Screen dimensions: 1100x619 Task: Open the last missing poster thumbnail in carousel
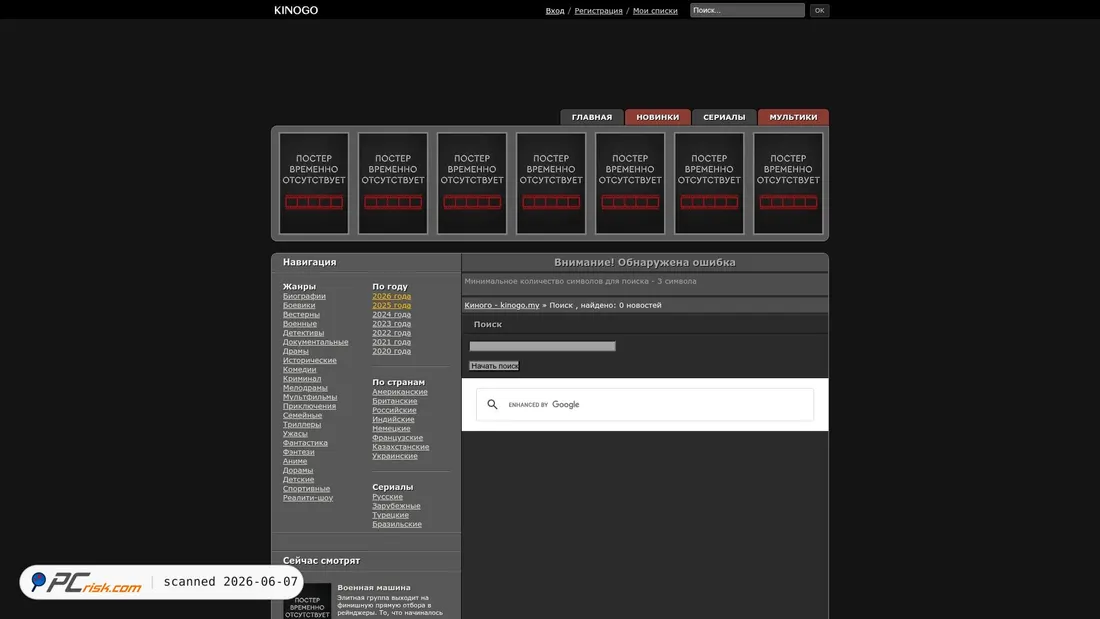788,183
